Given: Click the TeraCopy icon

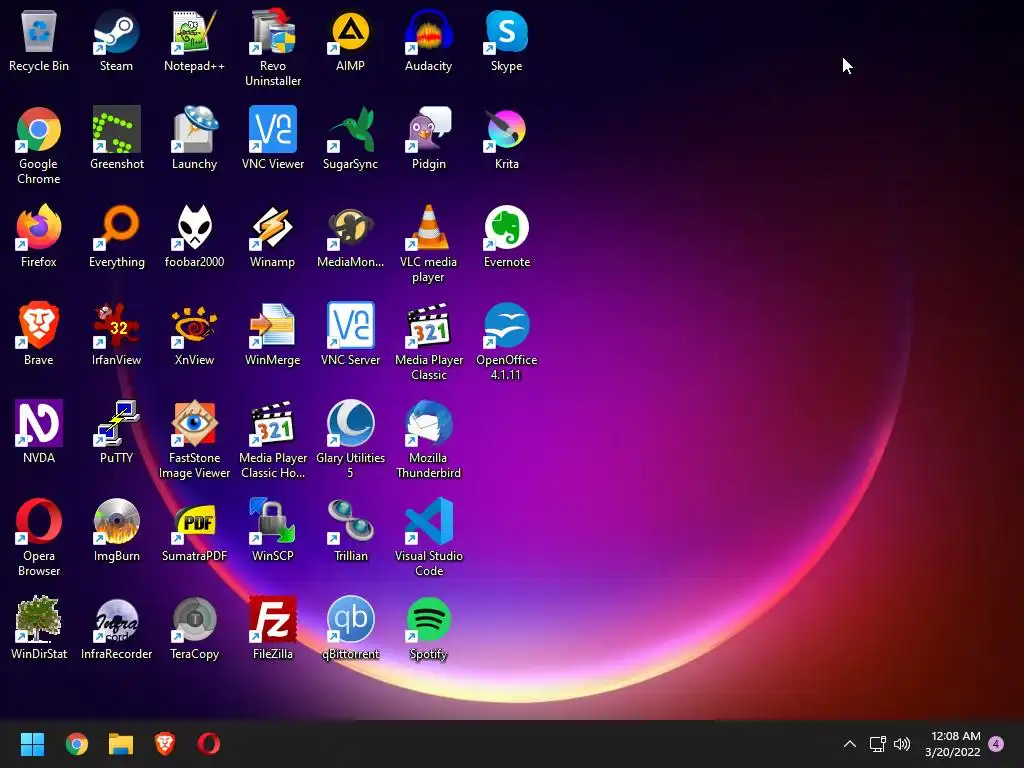Looking at the screenshot, I should pyautogui.click(x=194, y=620).
